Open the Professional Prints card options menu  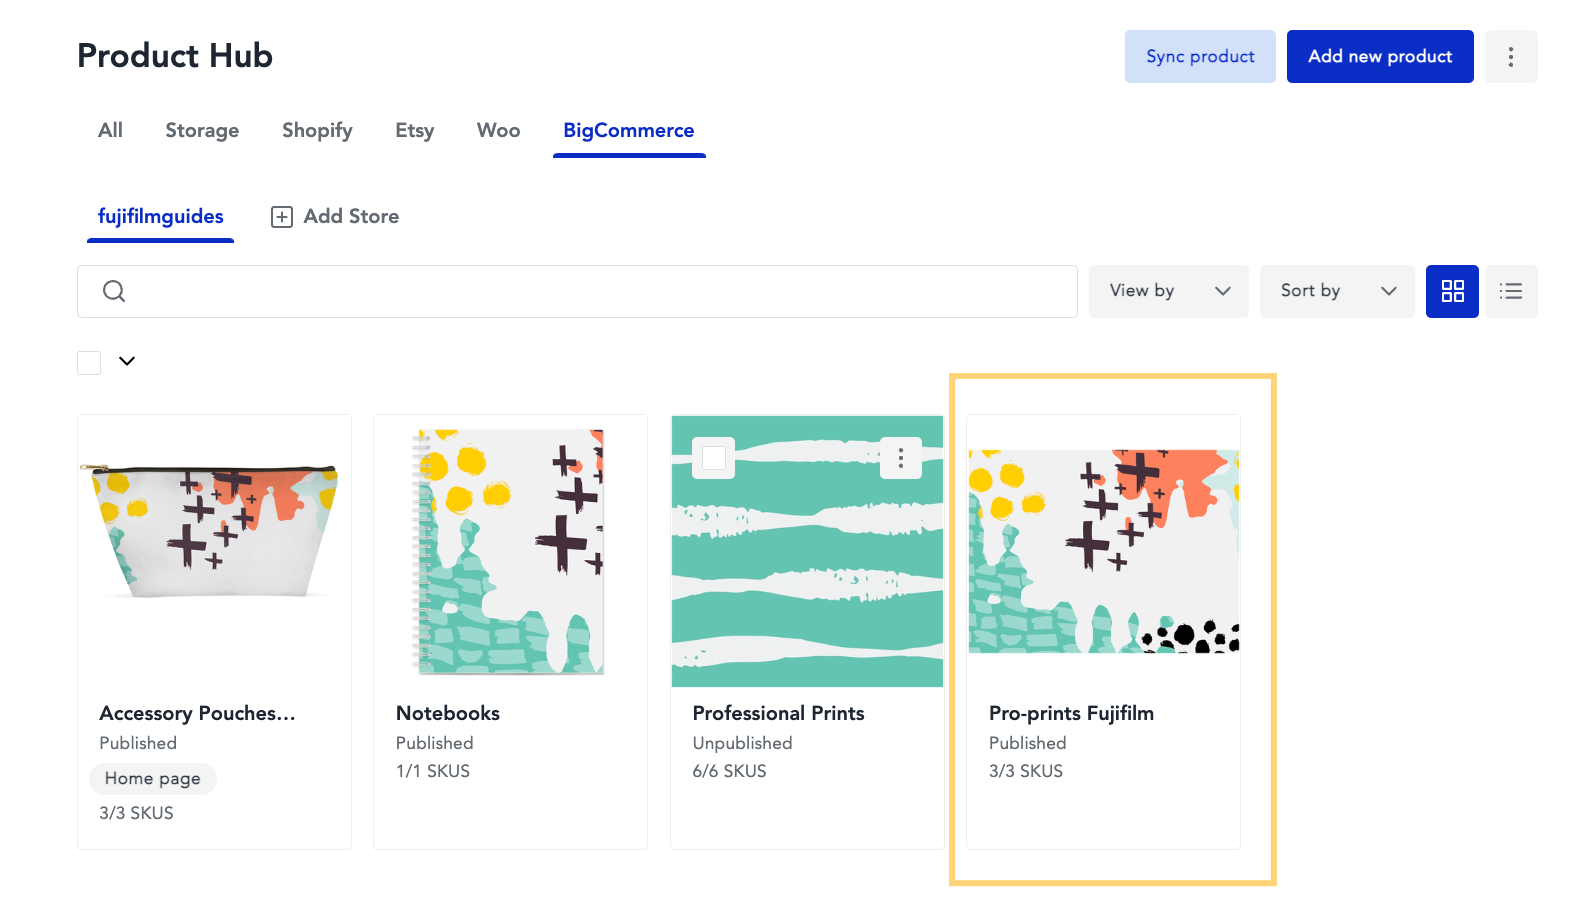(901, 458)
